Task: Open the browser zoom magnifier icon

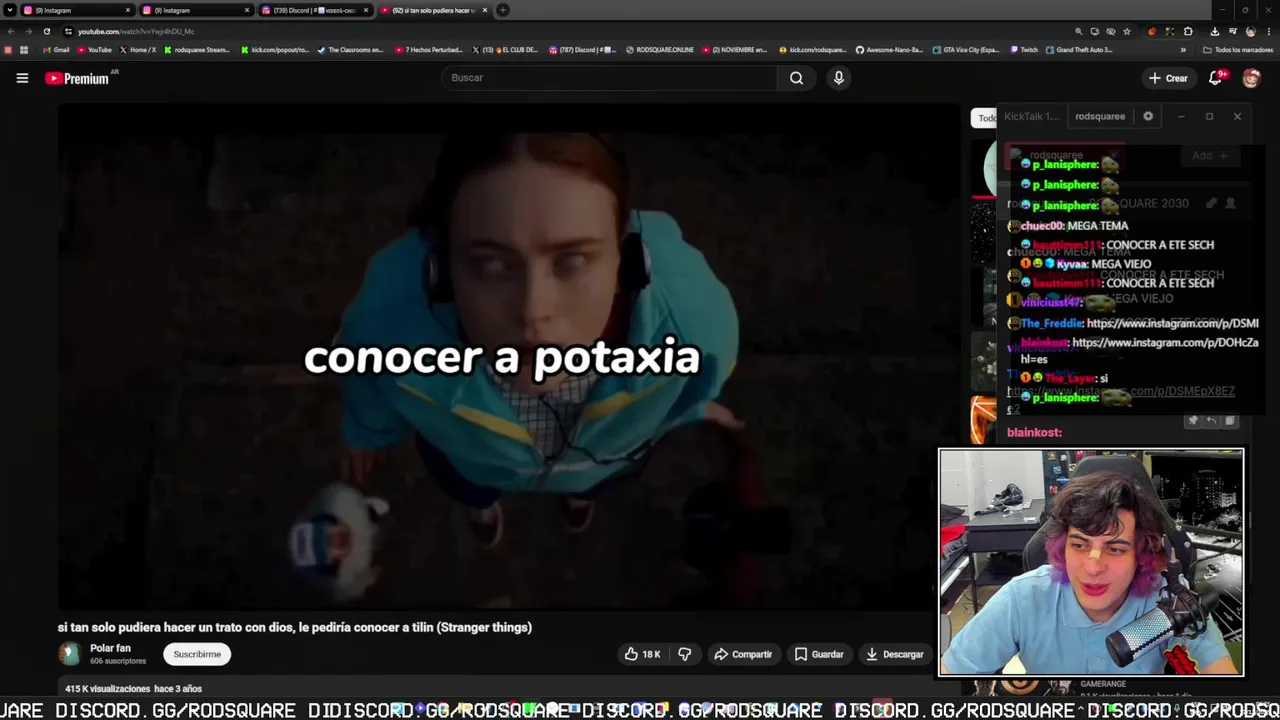Action: click(1078, 31)
